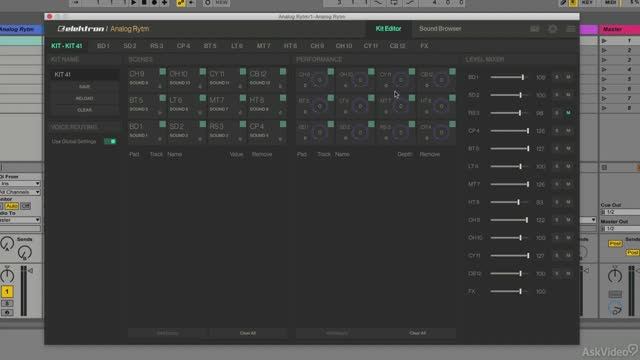Click the keyboard icon in plugin header
This screenshot has width=640, height=360.
tap(535, 29)
